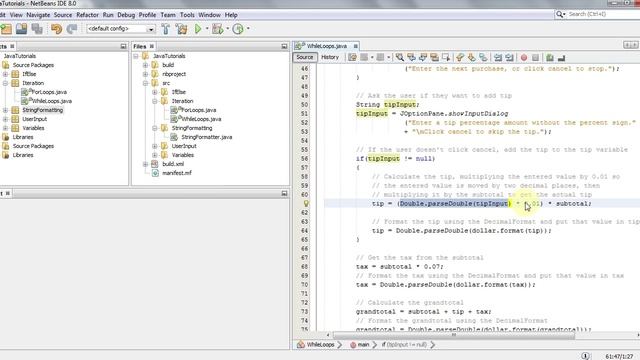Viewport: 640px width, 360px height.
Task: Click the Previous Bookmark icon
Action: click(x=460, y=58)
